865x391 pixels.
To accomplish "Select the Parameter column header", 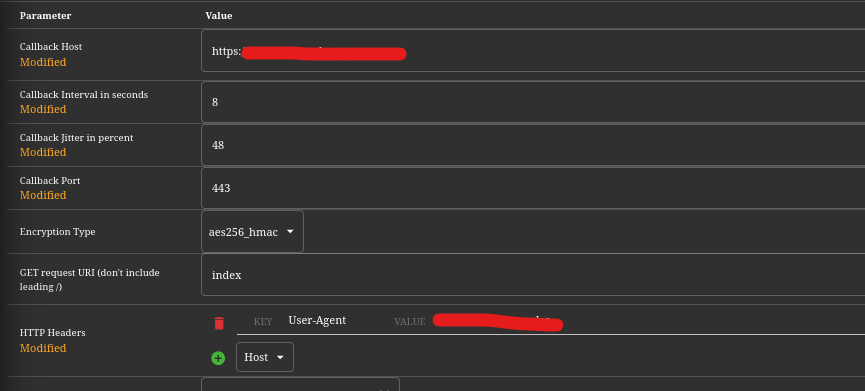I will [x=45, y=15].
